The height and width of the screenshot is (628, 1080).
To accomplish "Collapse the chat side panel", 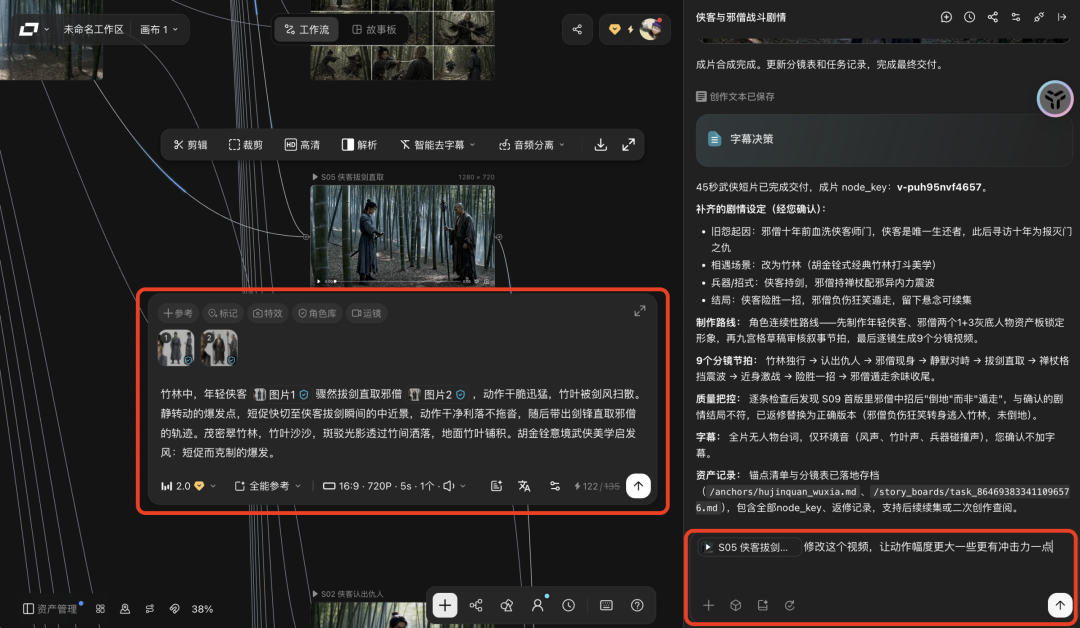I will (x=1062, y=17).
